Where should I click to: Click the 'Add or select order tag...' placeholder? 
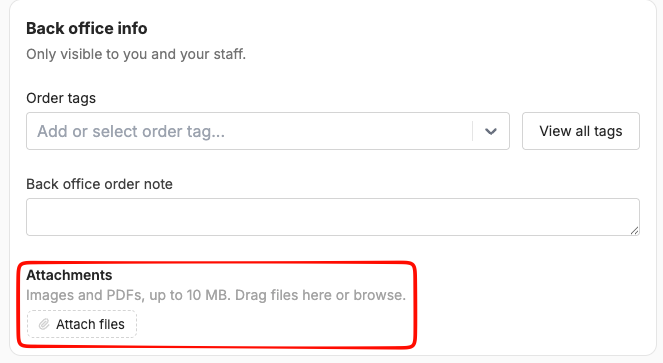(x=131, y=132)
